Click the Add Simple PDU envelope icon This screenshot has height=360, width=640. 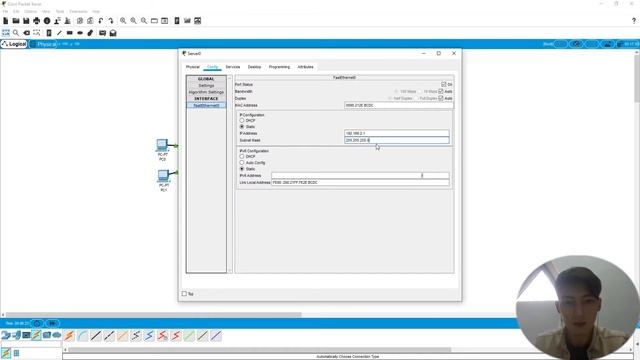[x=102, y=33]
